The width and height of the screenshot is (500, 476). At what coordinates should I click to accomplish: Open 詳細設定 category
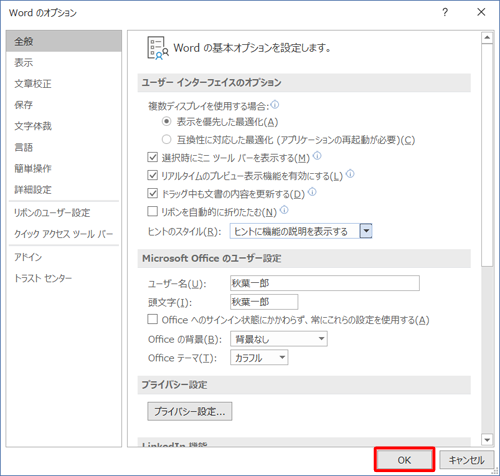click(64, 190)
